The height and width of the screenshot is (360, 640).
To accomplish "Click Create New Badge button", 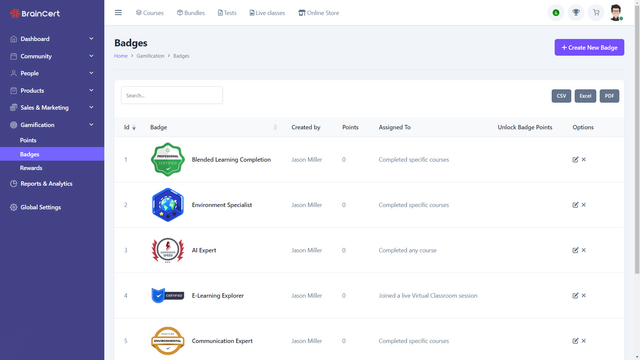I will 589,47.
